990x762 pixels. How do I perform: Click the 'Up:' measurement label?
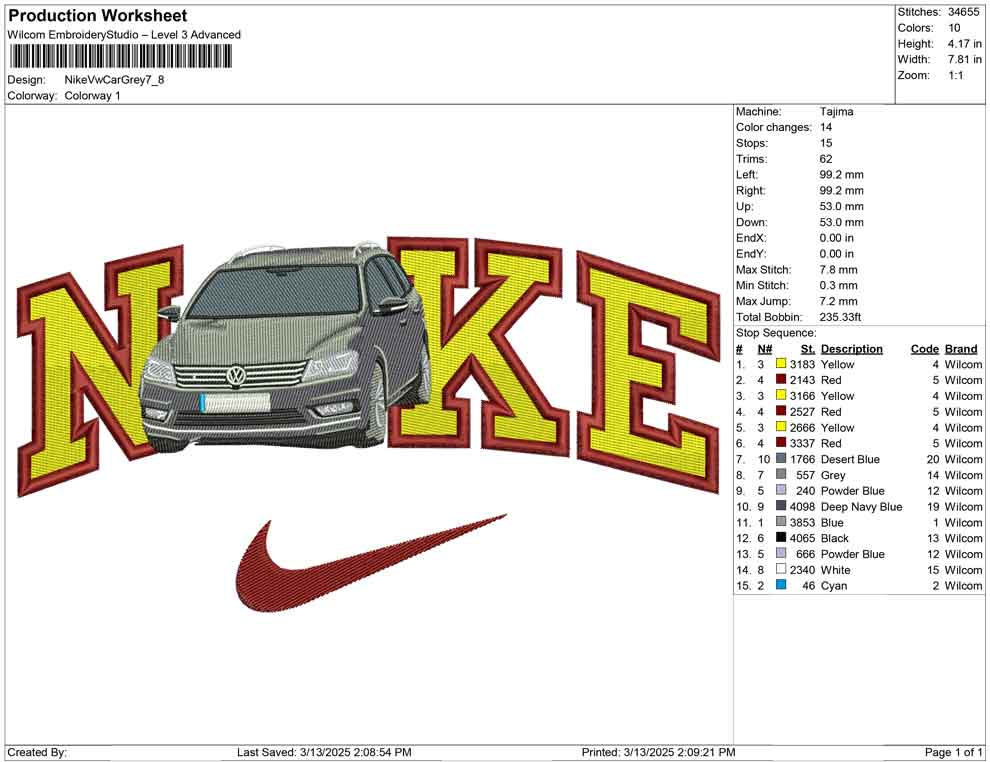tap(744, 206)
